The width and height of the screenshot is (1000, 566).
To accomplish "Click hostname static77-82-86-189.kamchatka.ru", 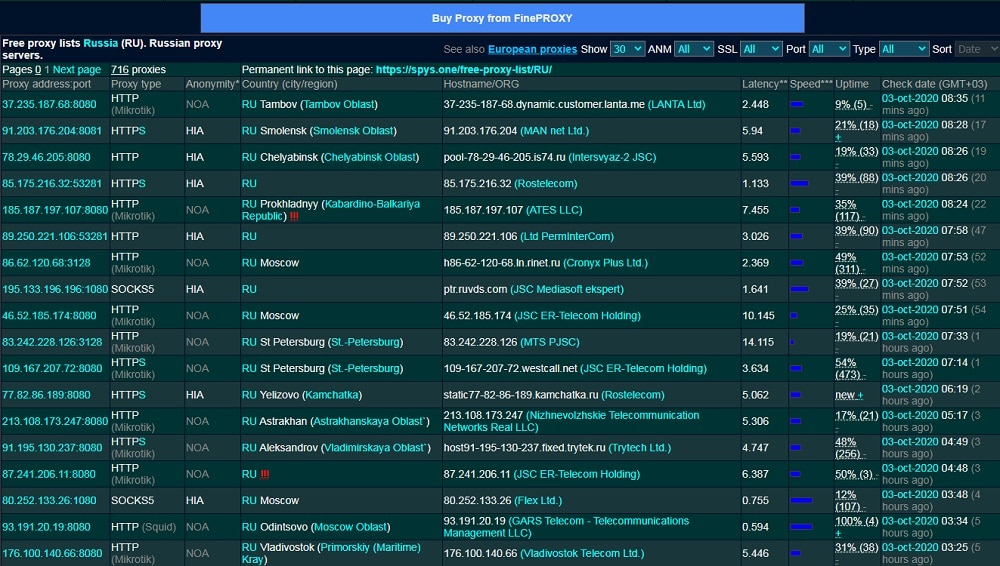I will 521,395.
